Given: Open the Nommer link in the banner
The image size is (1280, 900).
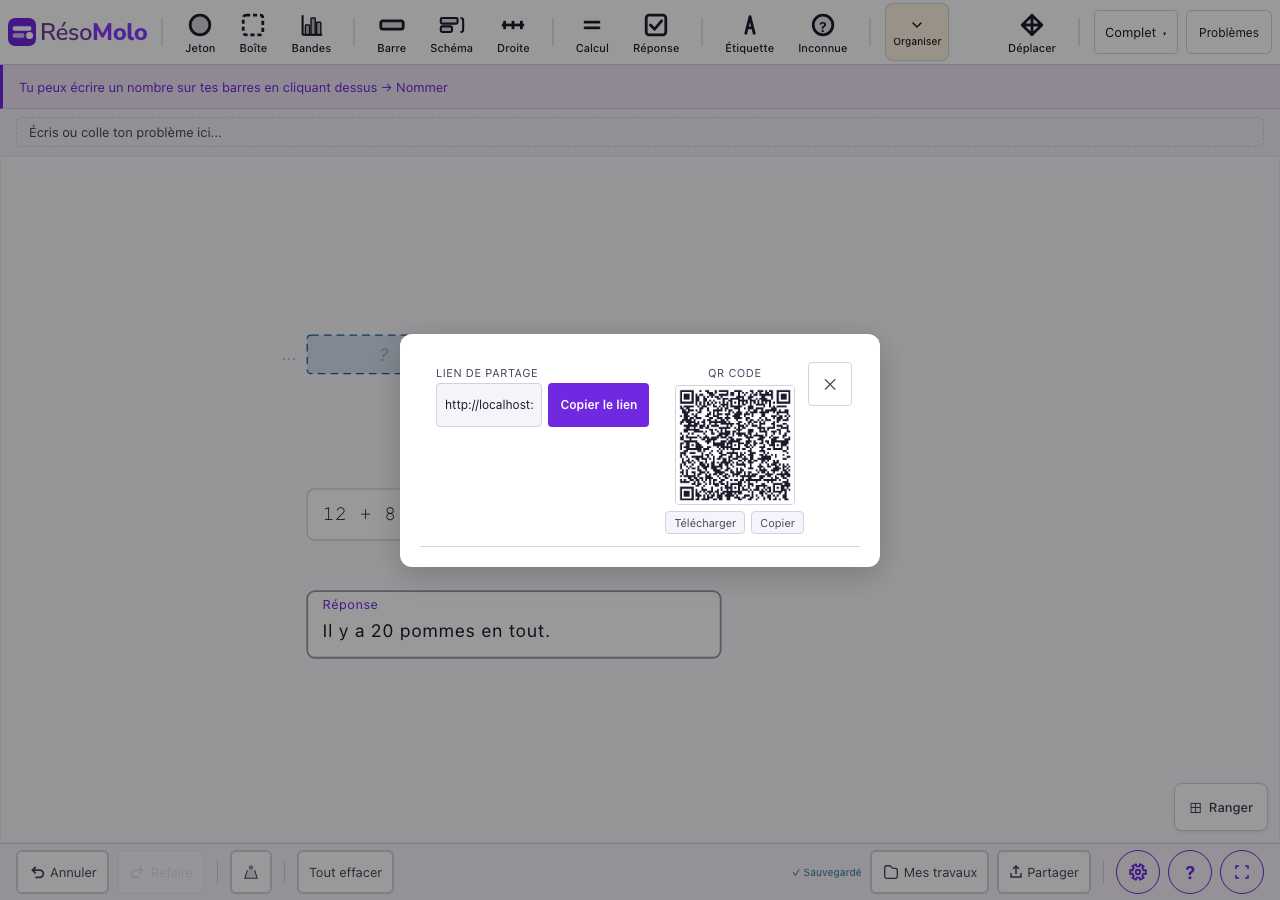Looking at the screenshot, I should 421,87.
